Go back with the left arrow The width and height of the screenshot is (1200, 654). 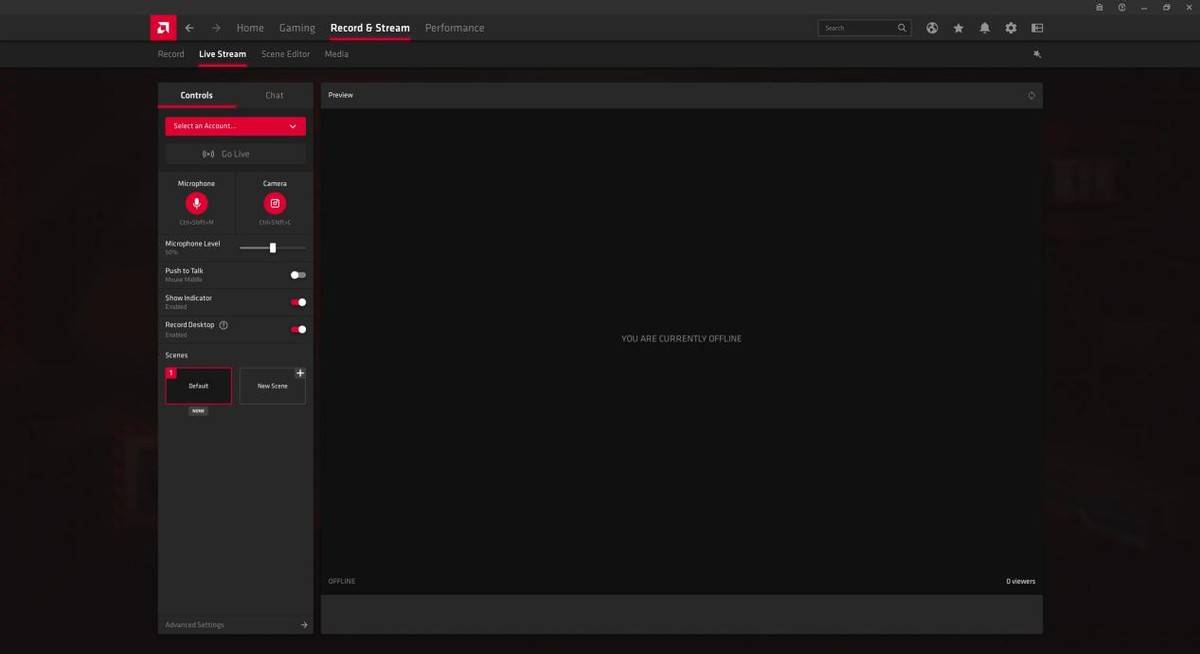[x=190, y=28]
